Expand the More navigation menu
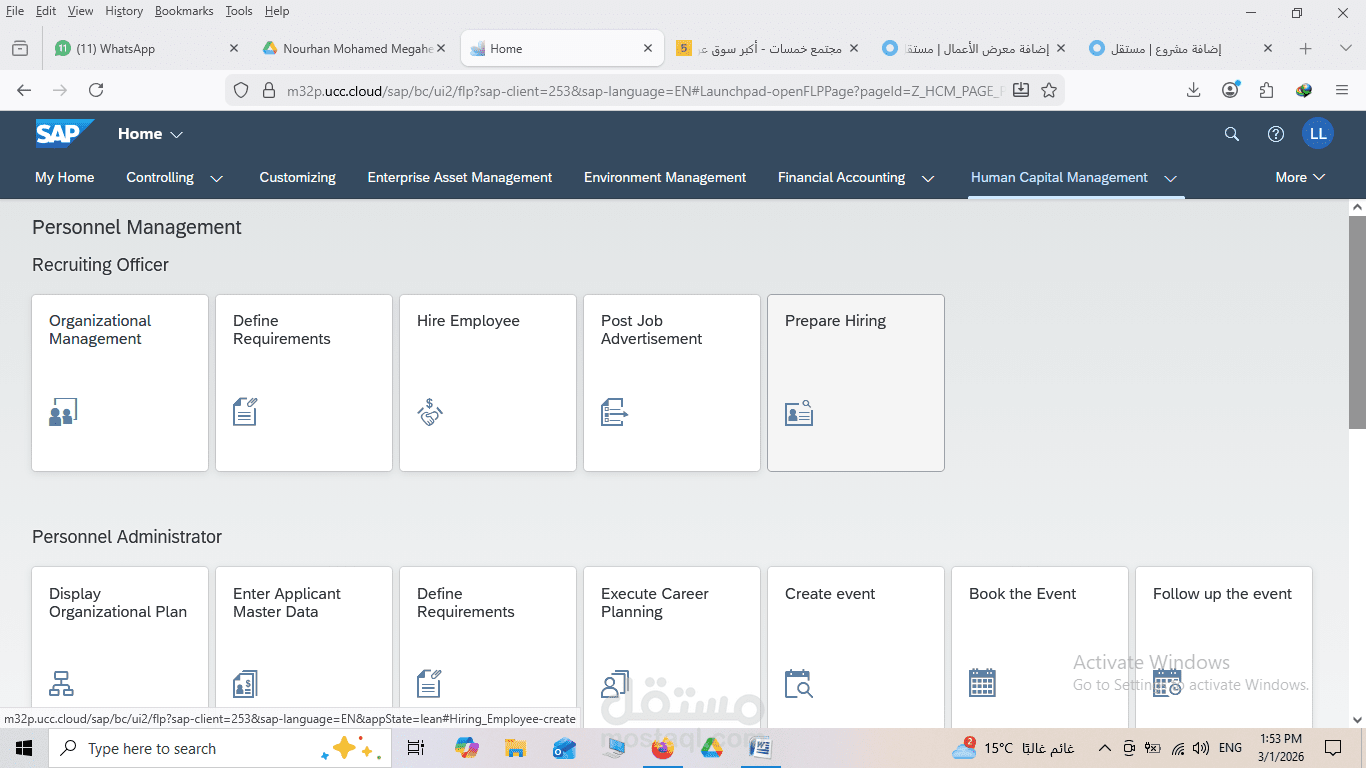Image resolution: width=1366 pixels, height=768 pixels. tap(1299, 177)
